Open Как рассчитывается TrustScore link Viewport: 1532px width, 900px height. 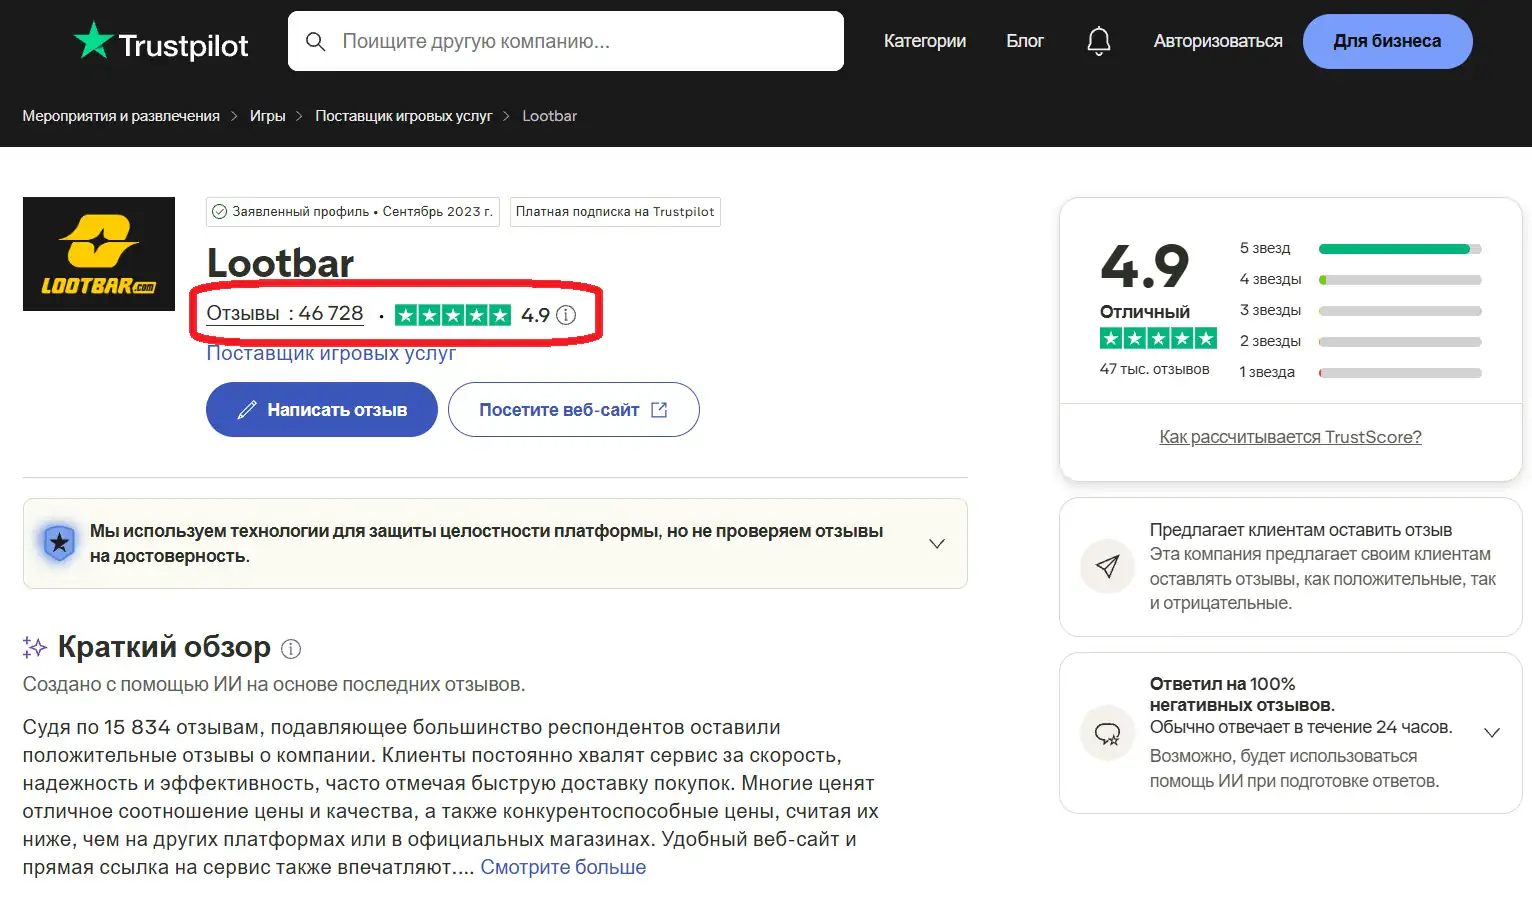click(1290, 437)
